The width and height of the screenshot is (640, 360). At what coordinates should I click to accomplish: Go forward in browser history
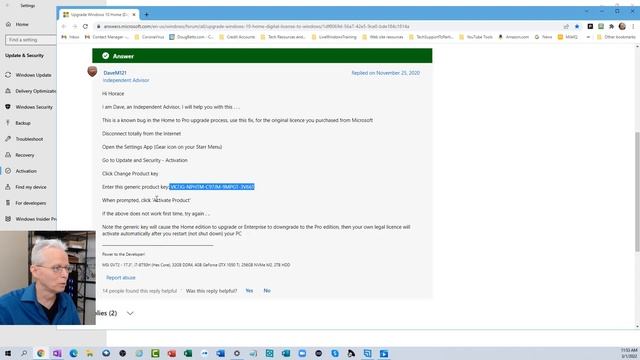point(75,27)
